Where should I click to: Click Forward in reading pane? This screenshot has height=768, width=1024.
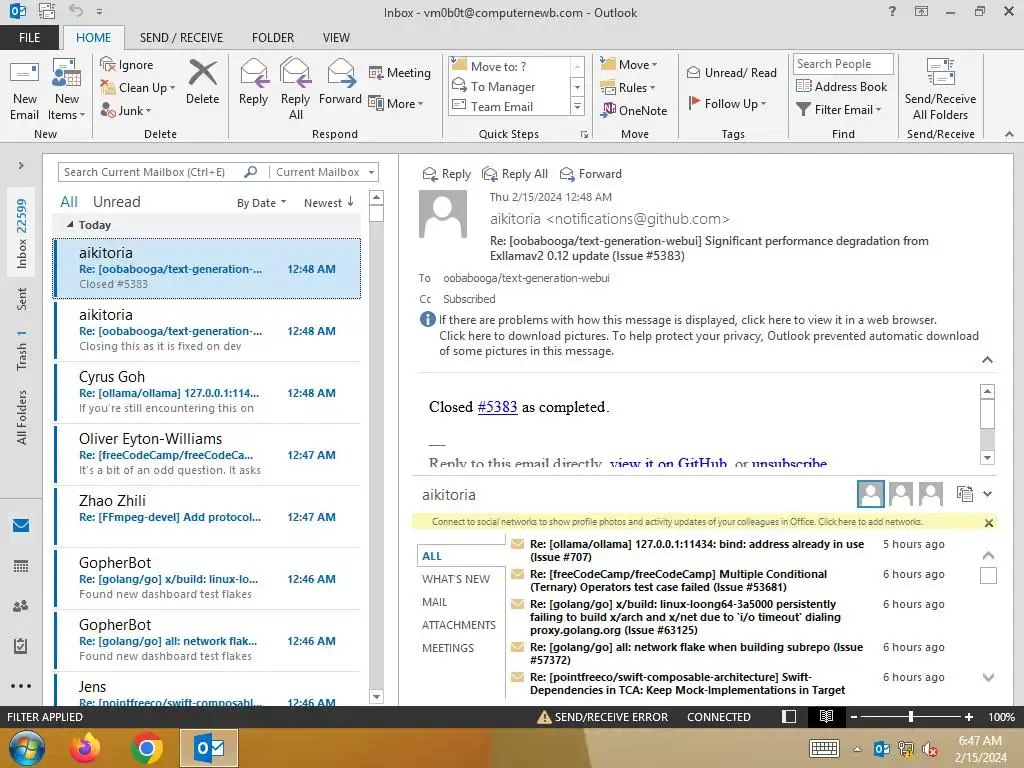click(591, 174)
